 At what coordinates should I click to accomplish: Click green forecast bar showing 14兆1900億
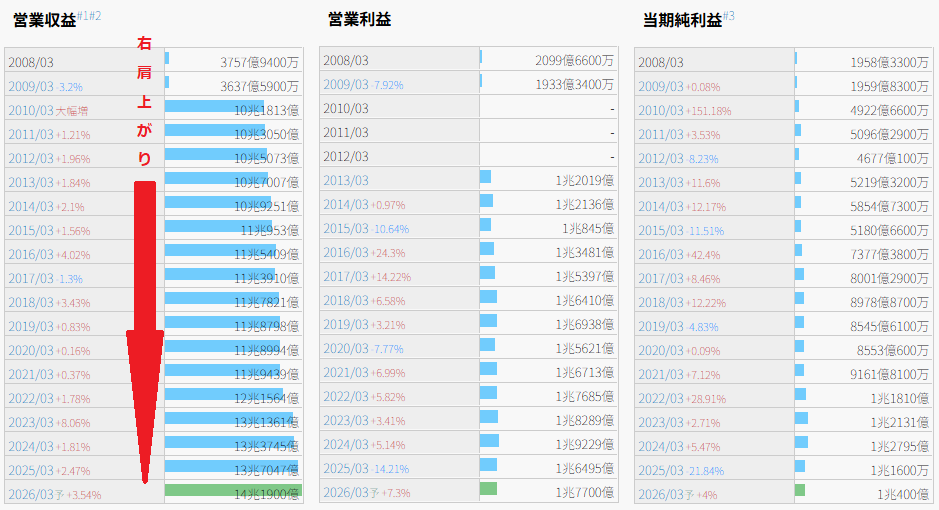232,491
